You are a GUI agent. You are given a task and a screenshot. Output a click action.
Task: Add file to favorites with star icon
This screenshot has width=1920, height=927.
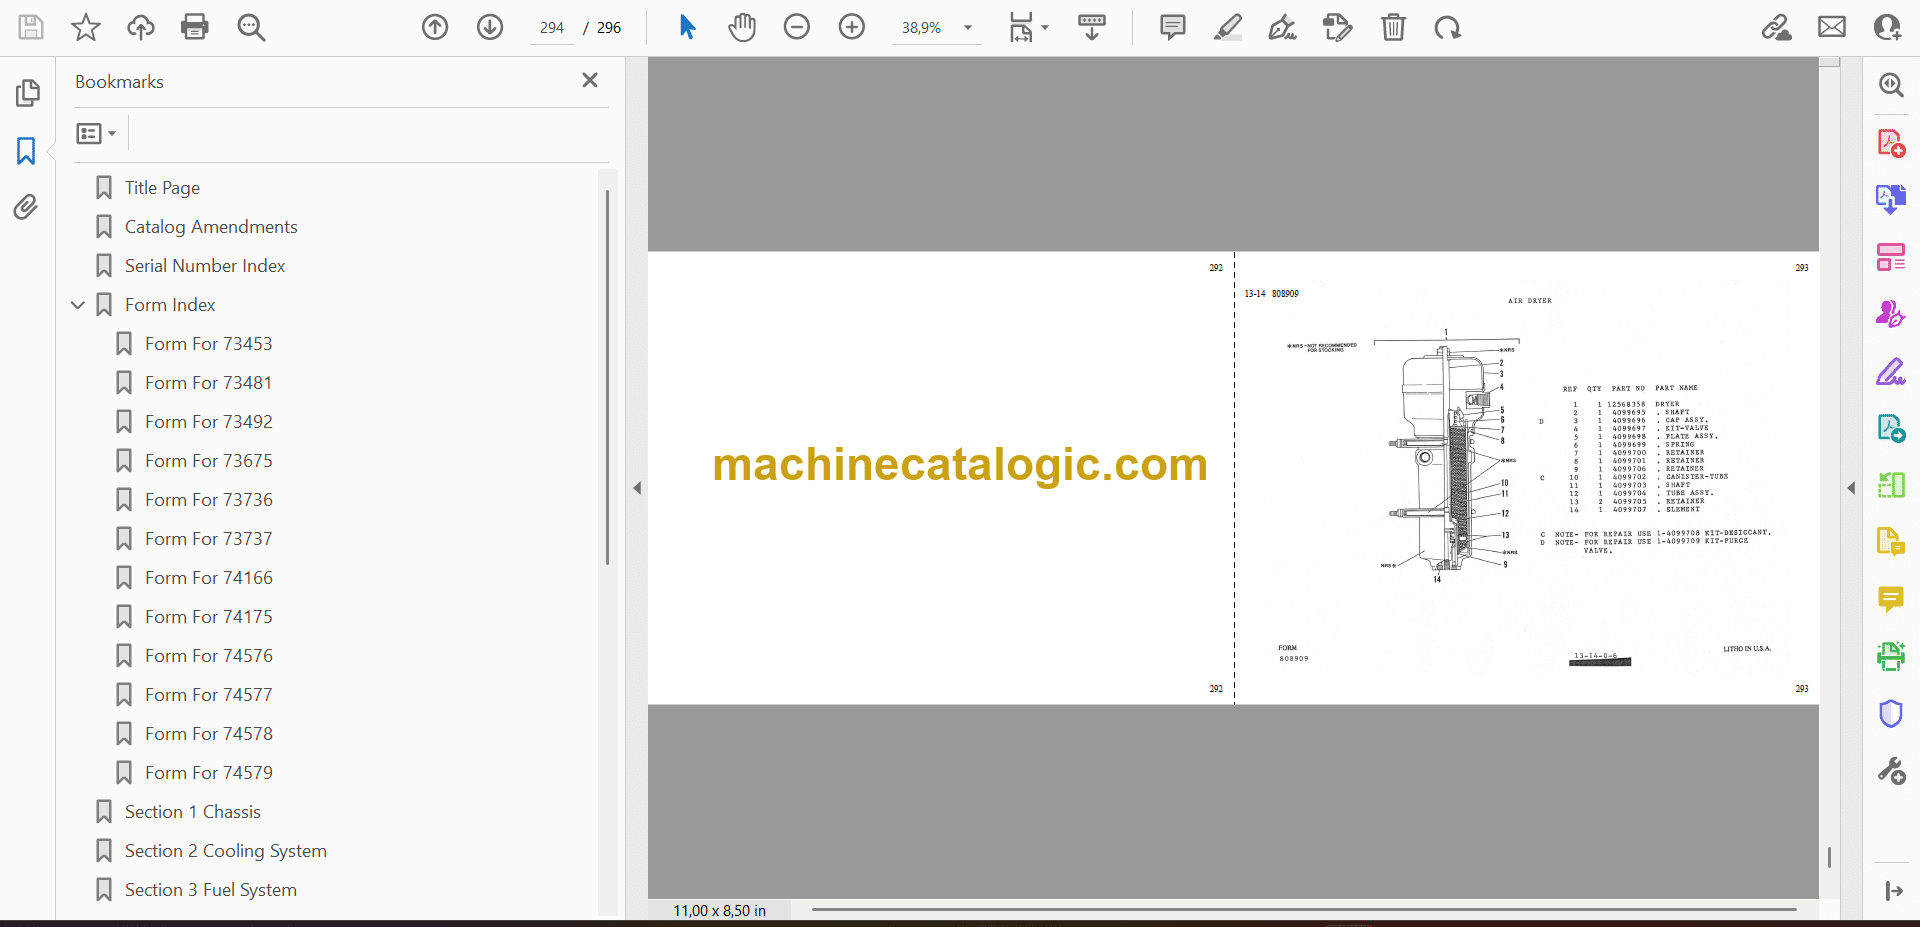86,27
